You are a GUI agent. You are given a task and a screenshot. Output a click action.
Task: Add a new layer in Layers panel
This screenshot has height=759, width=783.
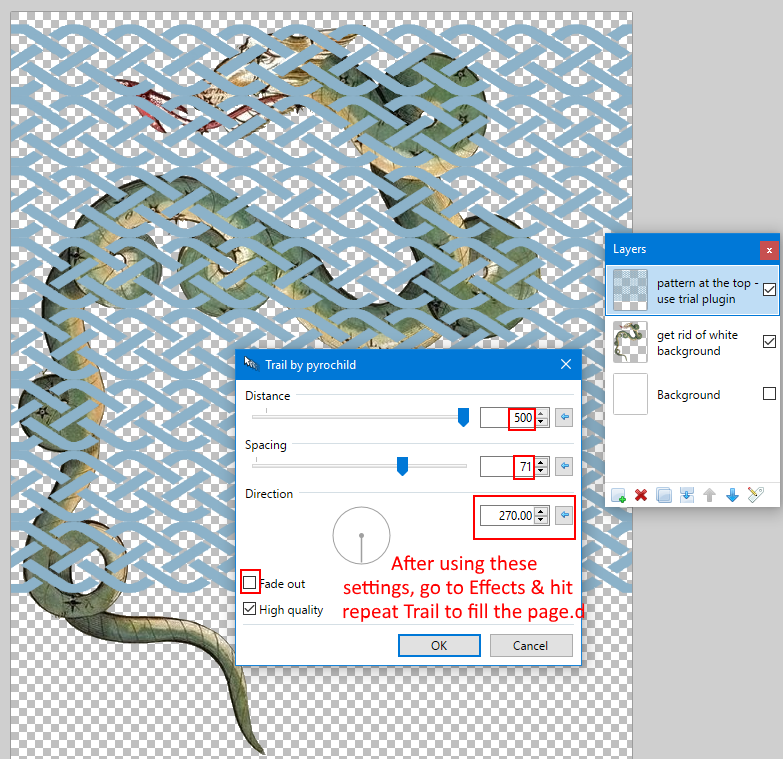click(618, 495)
